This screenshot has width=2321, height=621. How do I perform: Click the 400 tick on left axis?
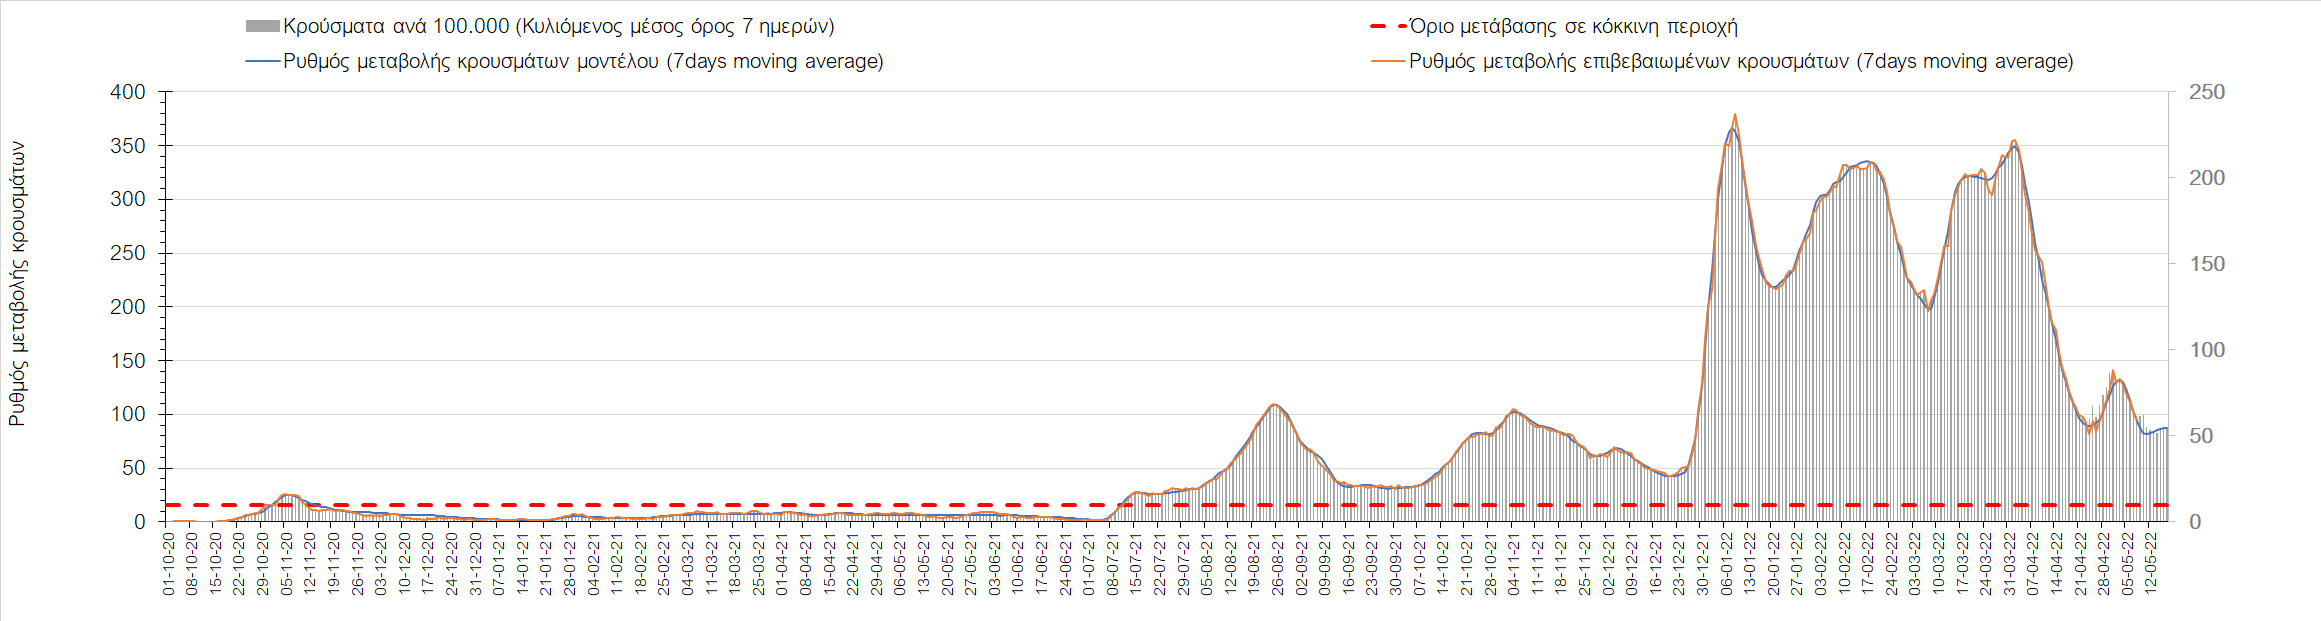coord(128,92)
